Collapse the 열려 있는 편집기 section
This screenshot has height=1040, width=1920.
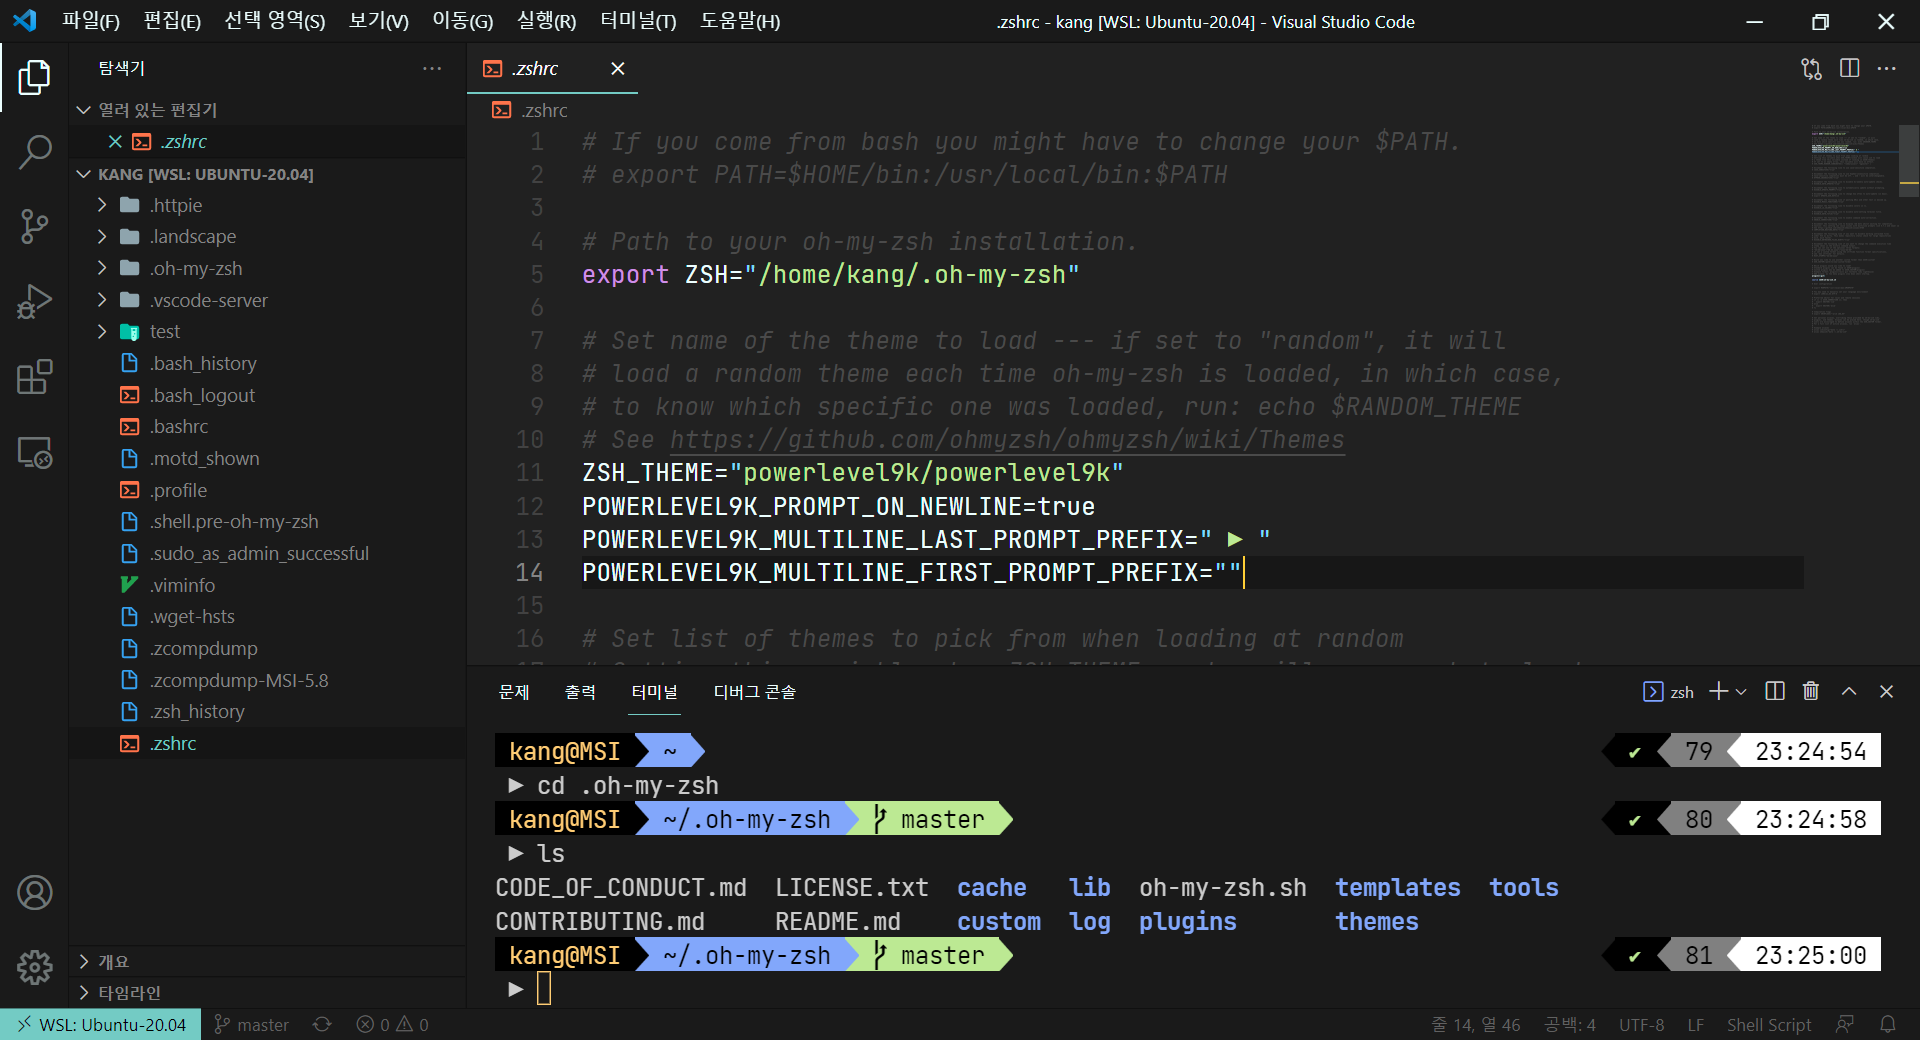83,110
